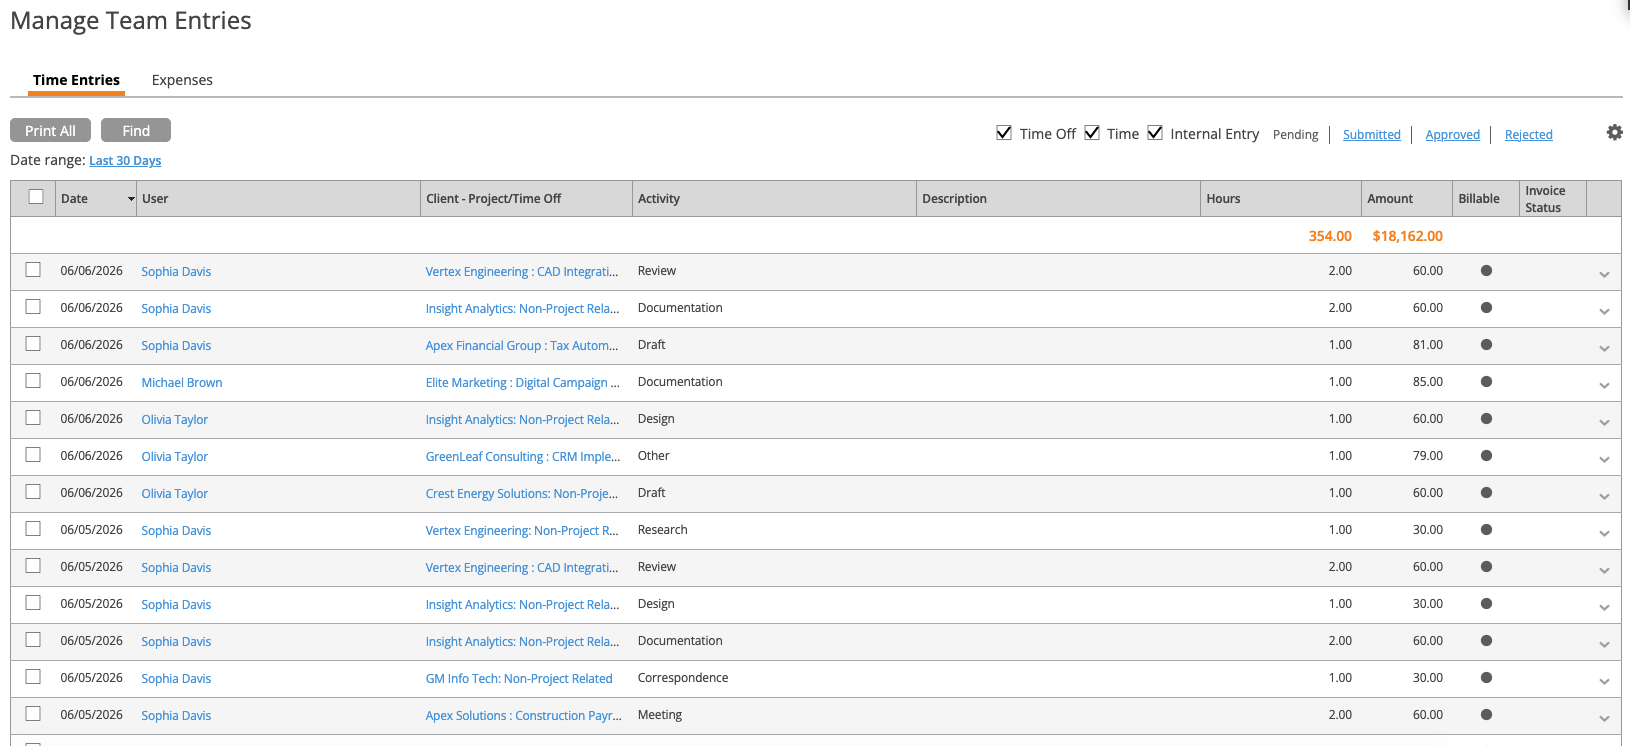Image resolution: width=1630 pixels, height=746 pixels.
Task: Click total amount $18,162.00
Action: click(1407, 236)
